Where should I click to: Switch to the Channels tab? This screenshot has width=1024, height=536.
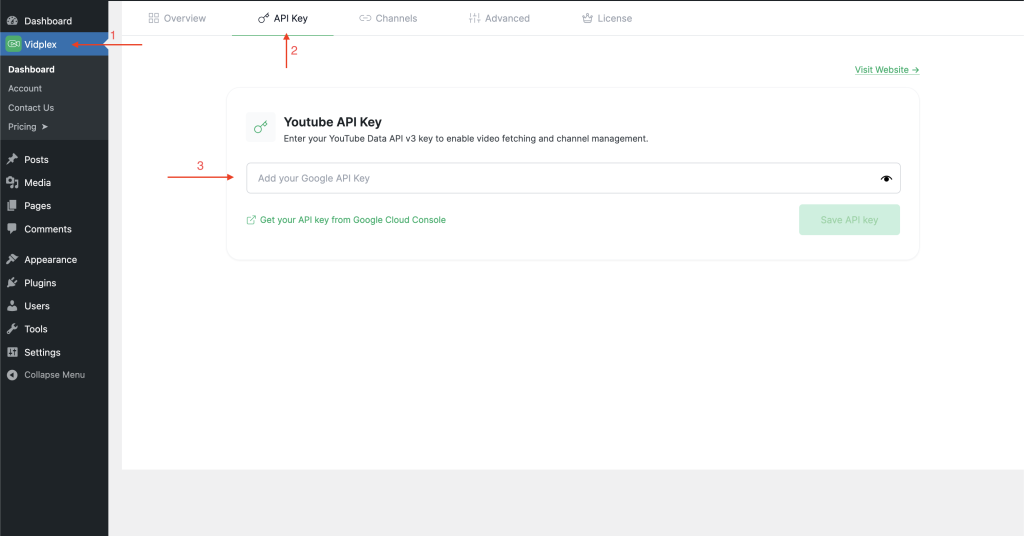coord(388,18)
